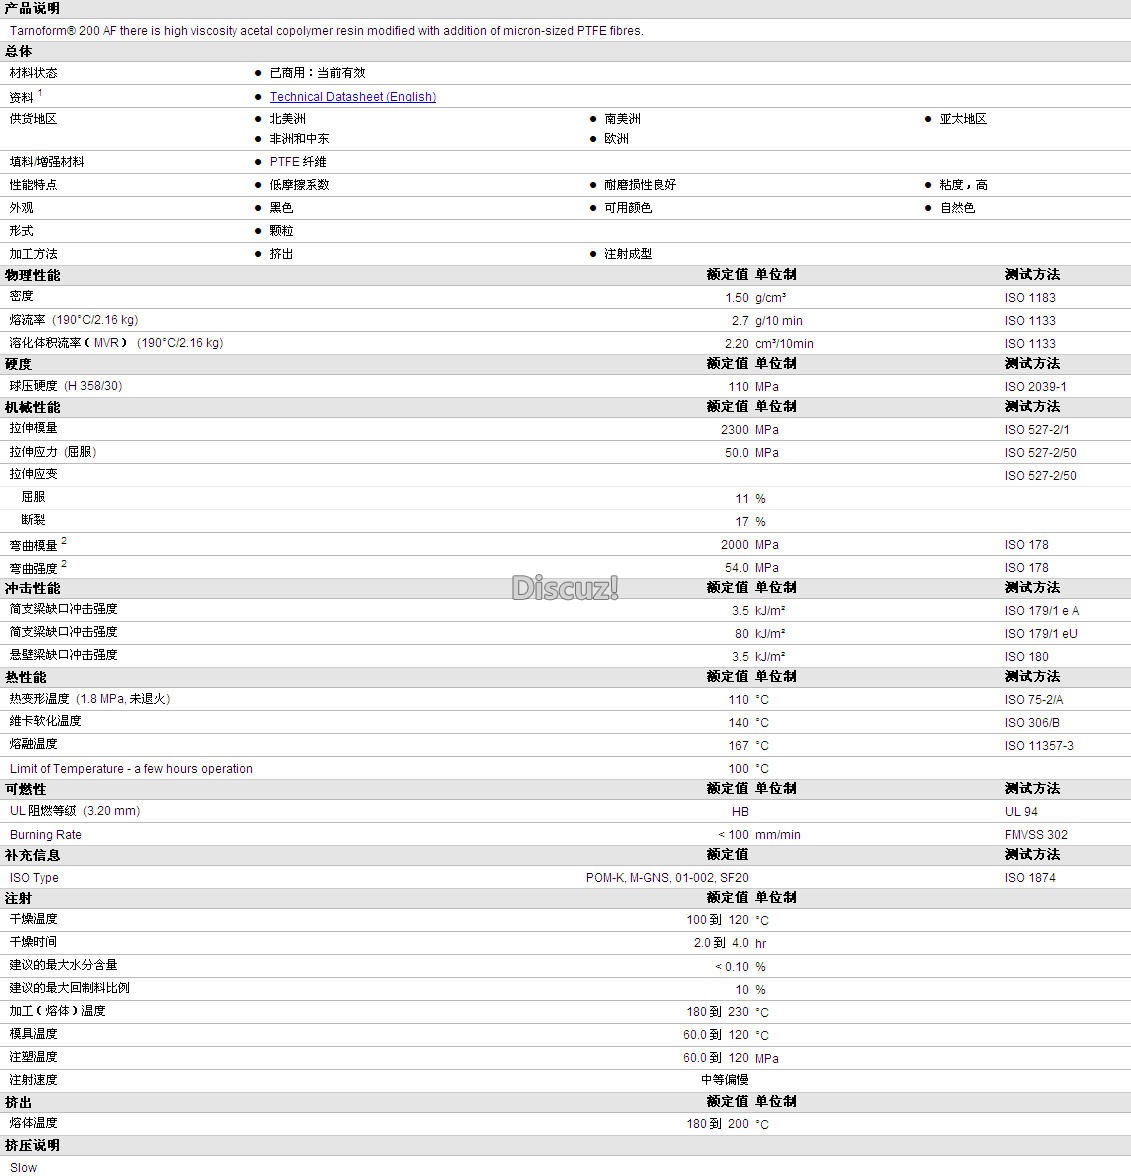
Task: Select the 球压硬度 (H 358/30) row label
Action: point(65,386)
